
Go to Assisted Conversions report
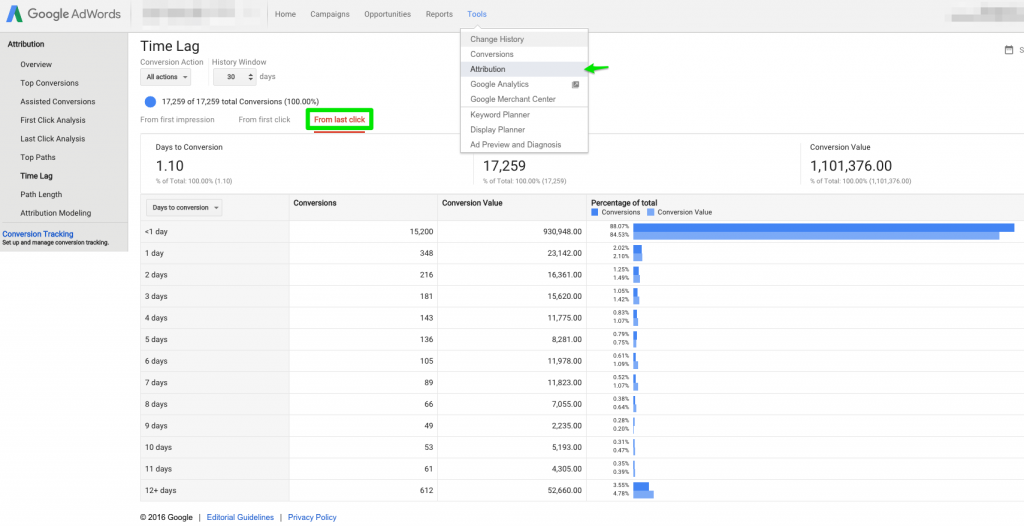tap(57, 101)
